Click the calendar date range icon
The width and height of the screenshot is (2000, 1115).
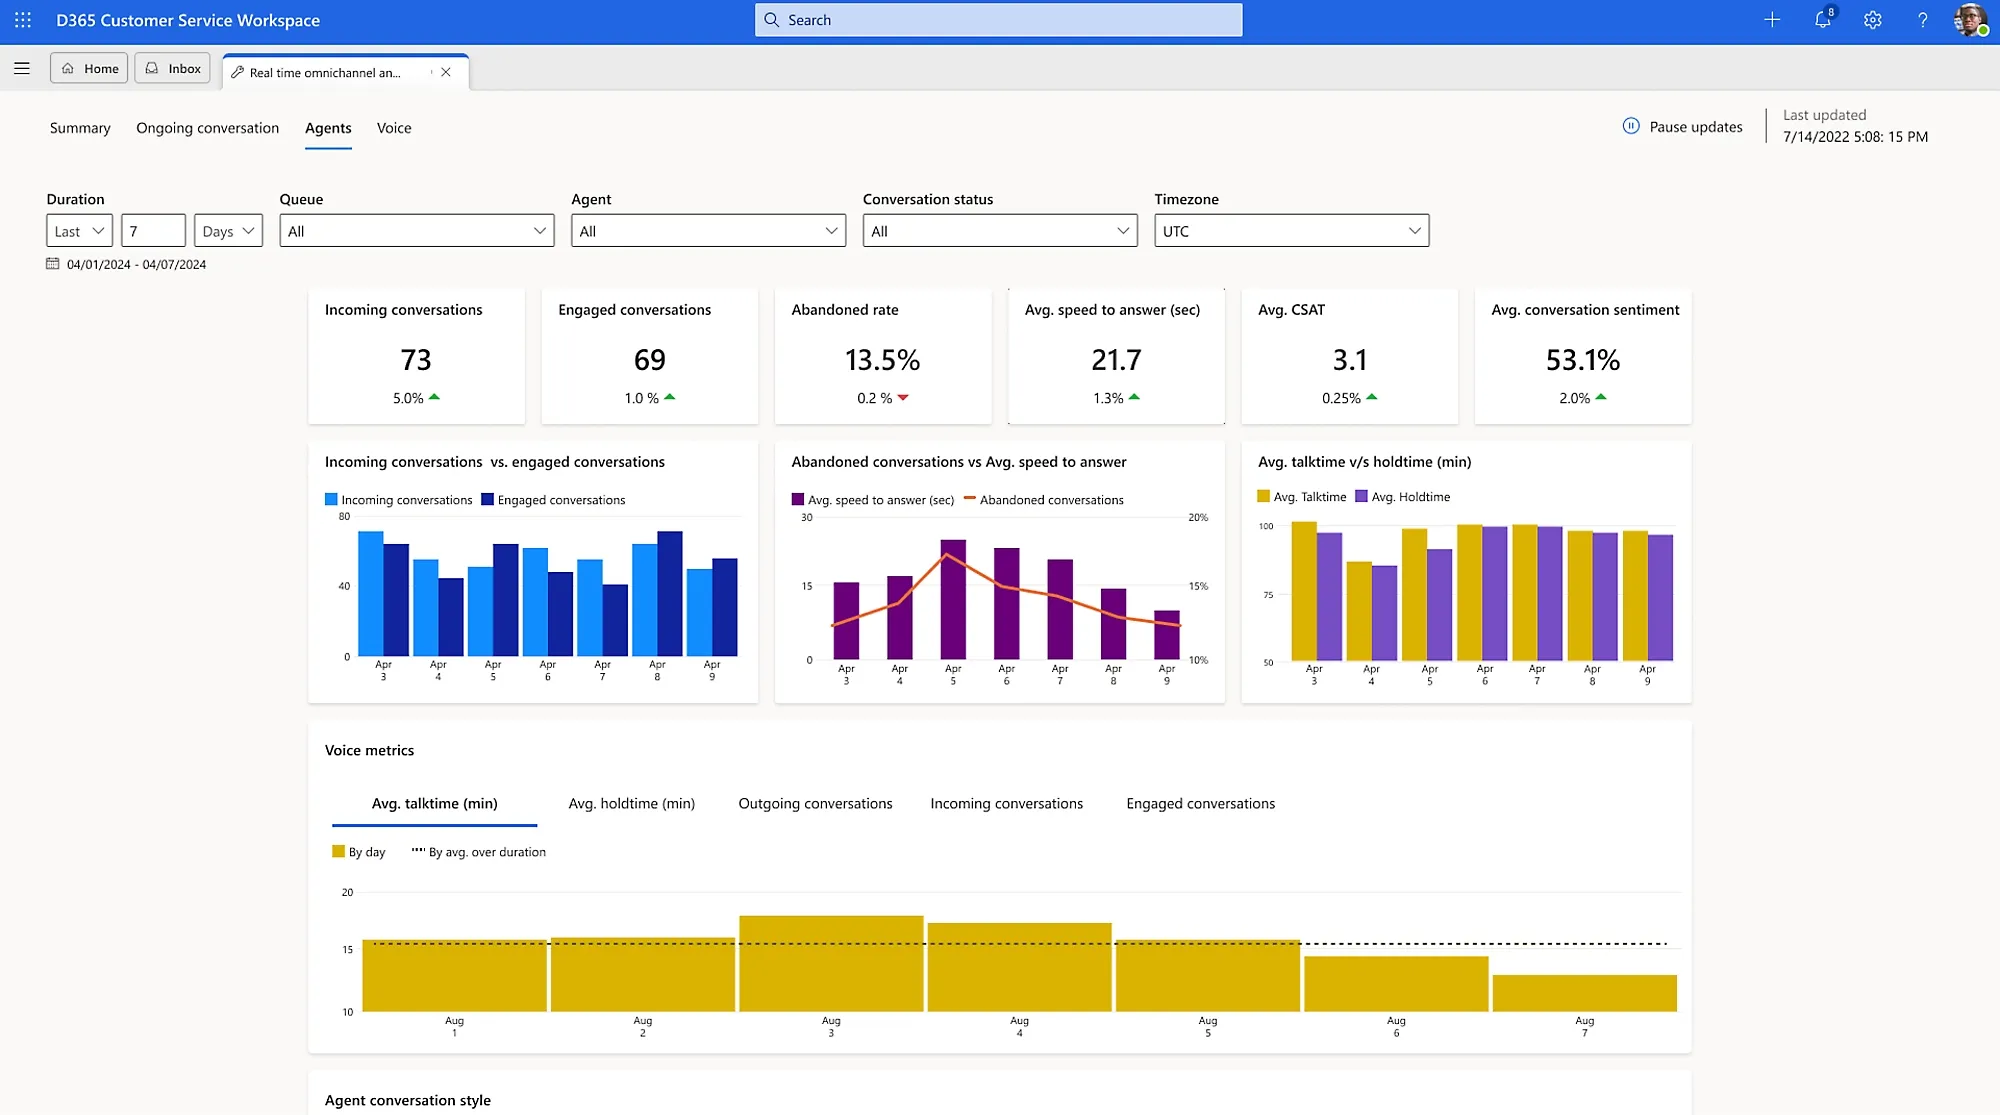(x=53, y=264)
